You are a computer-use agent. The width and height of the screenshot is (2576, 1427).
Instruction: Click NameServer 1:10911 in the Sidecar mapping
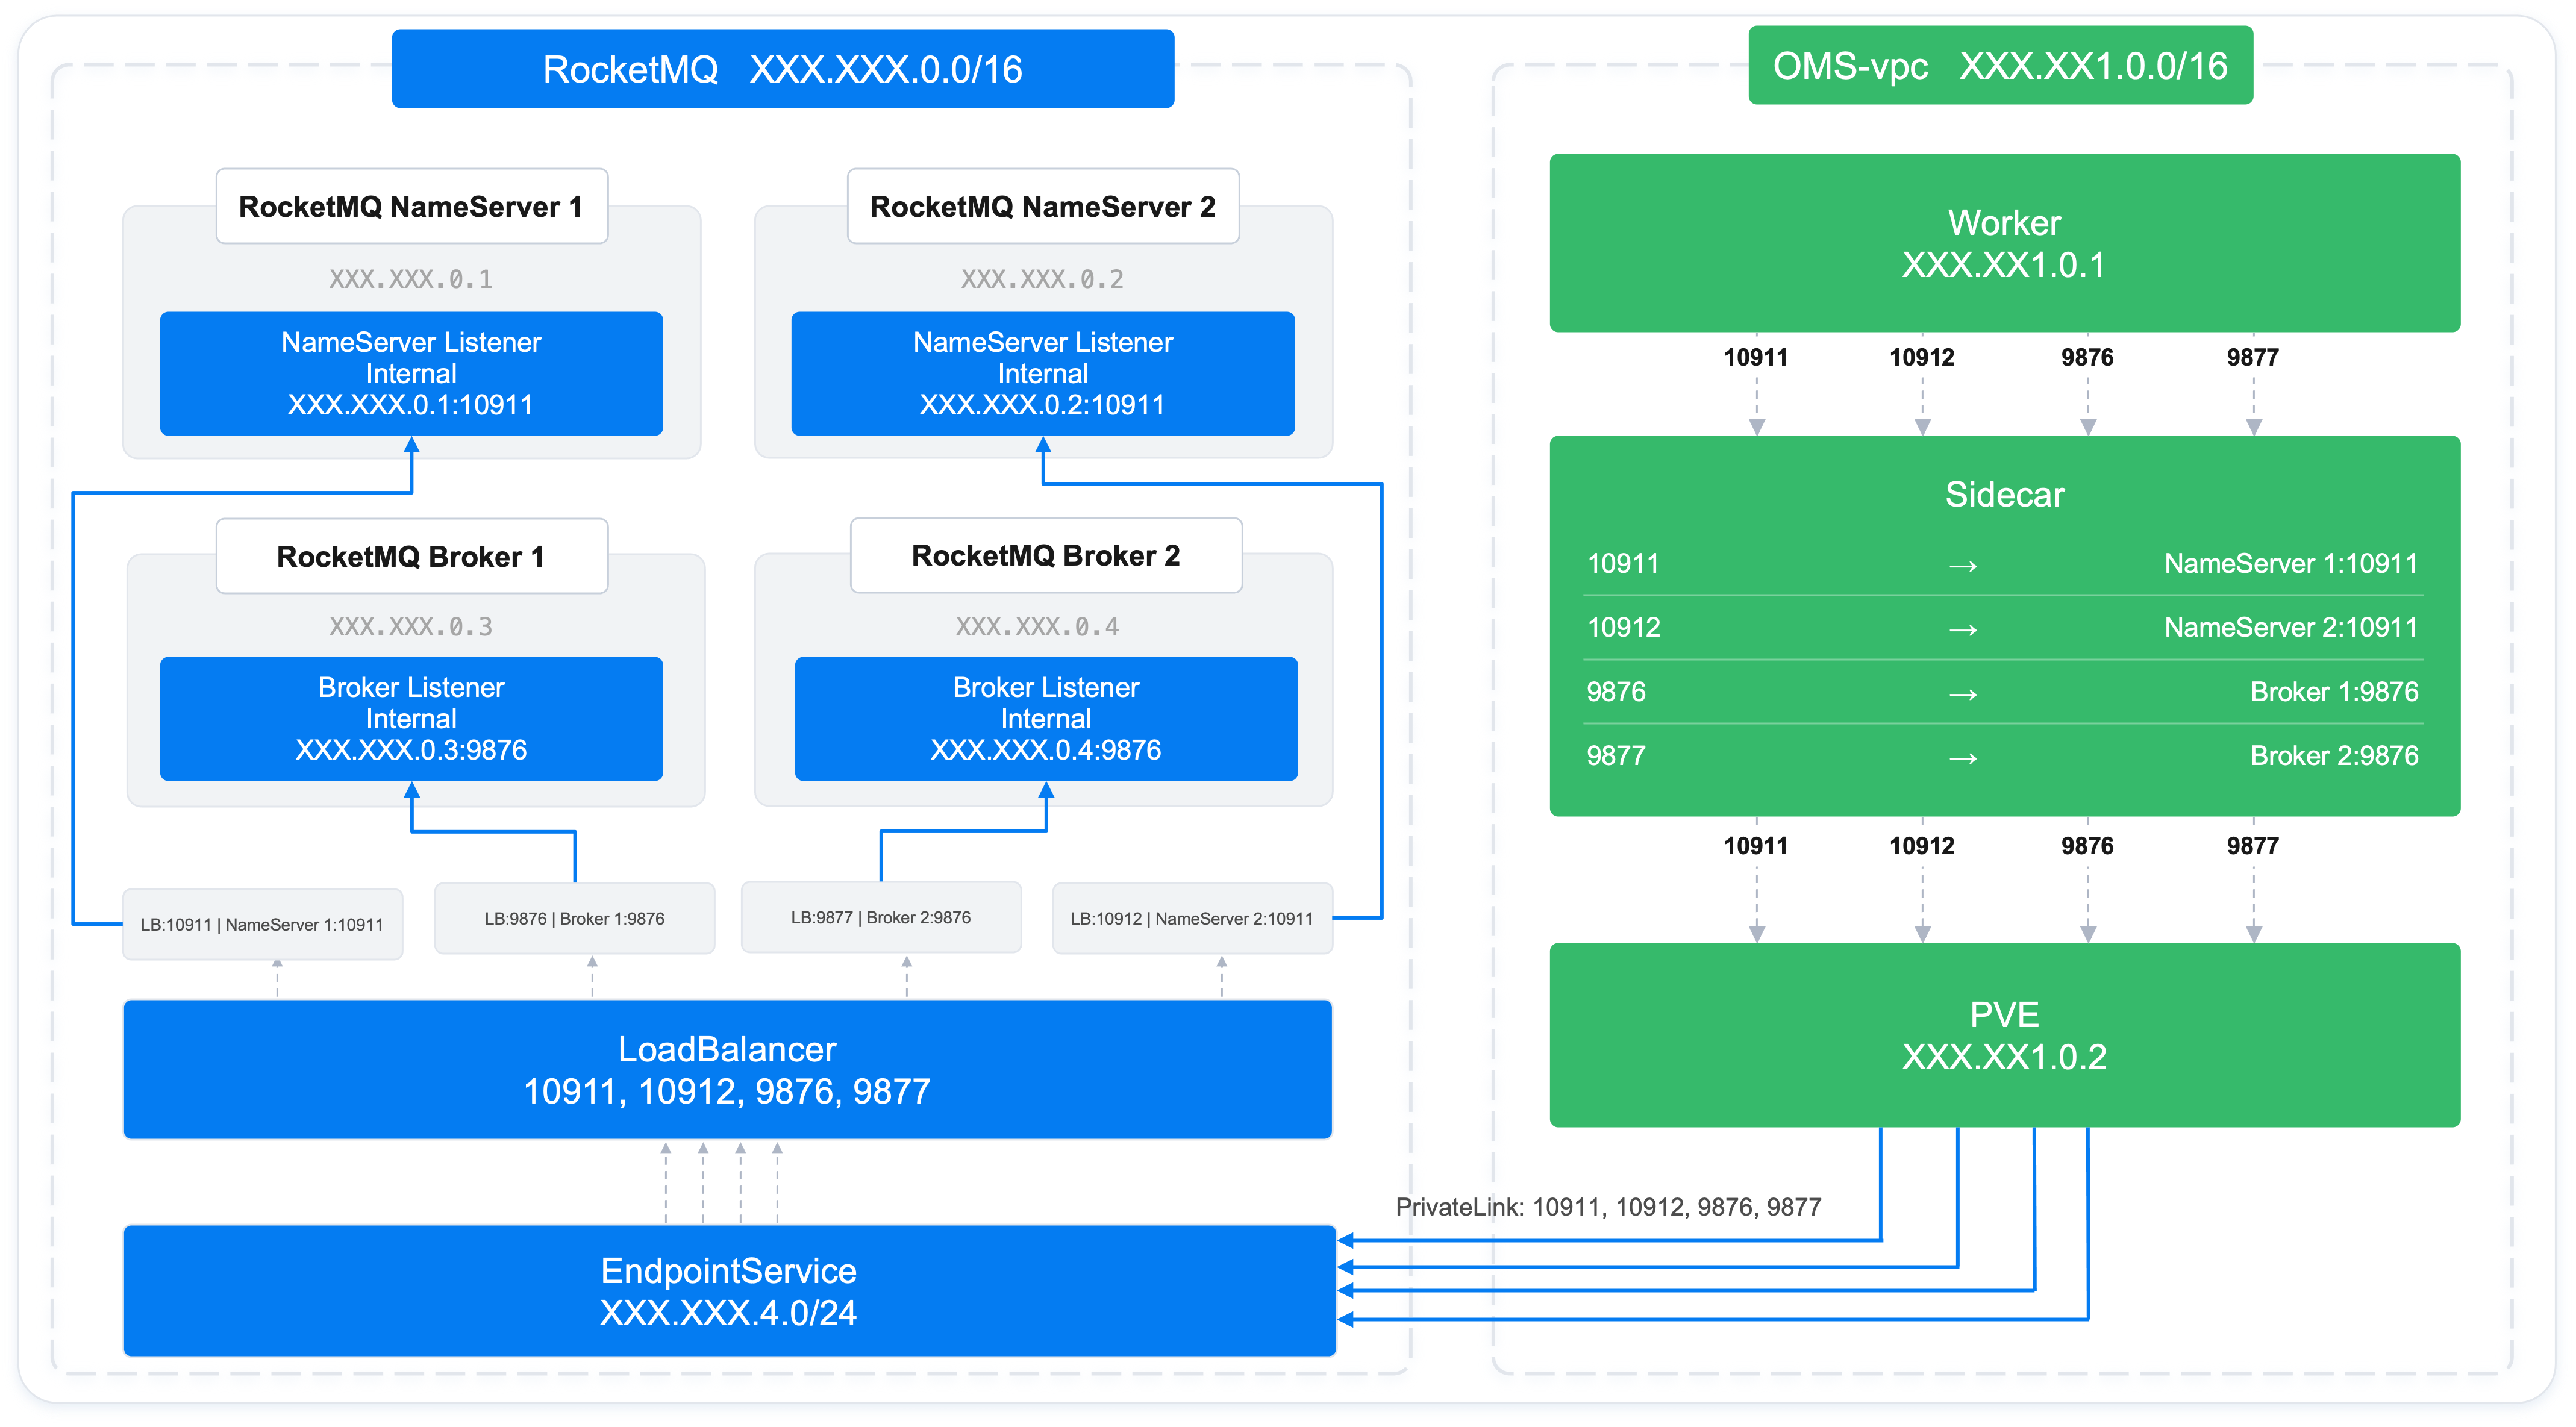pyautogui.click(x=2290, y=563)
